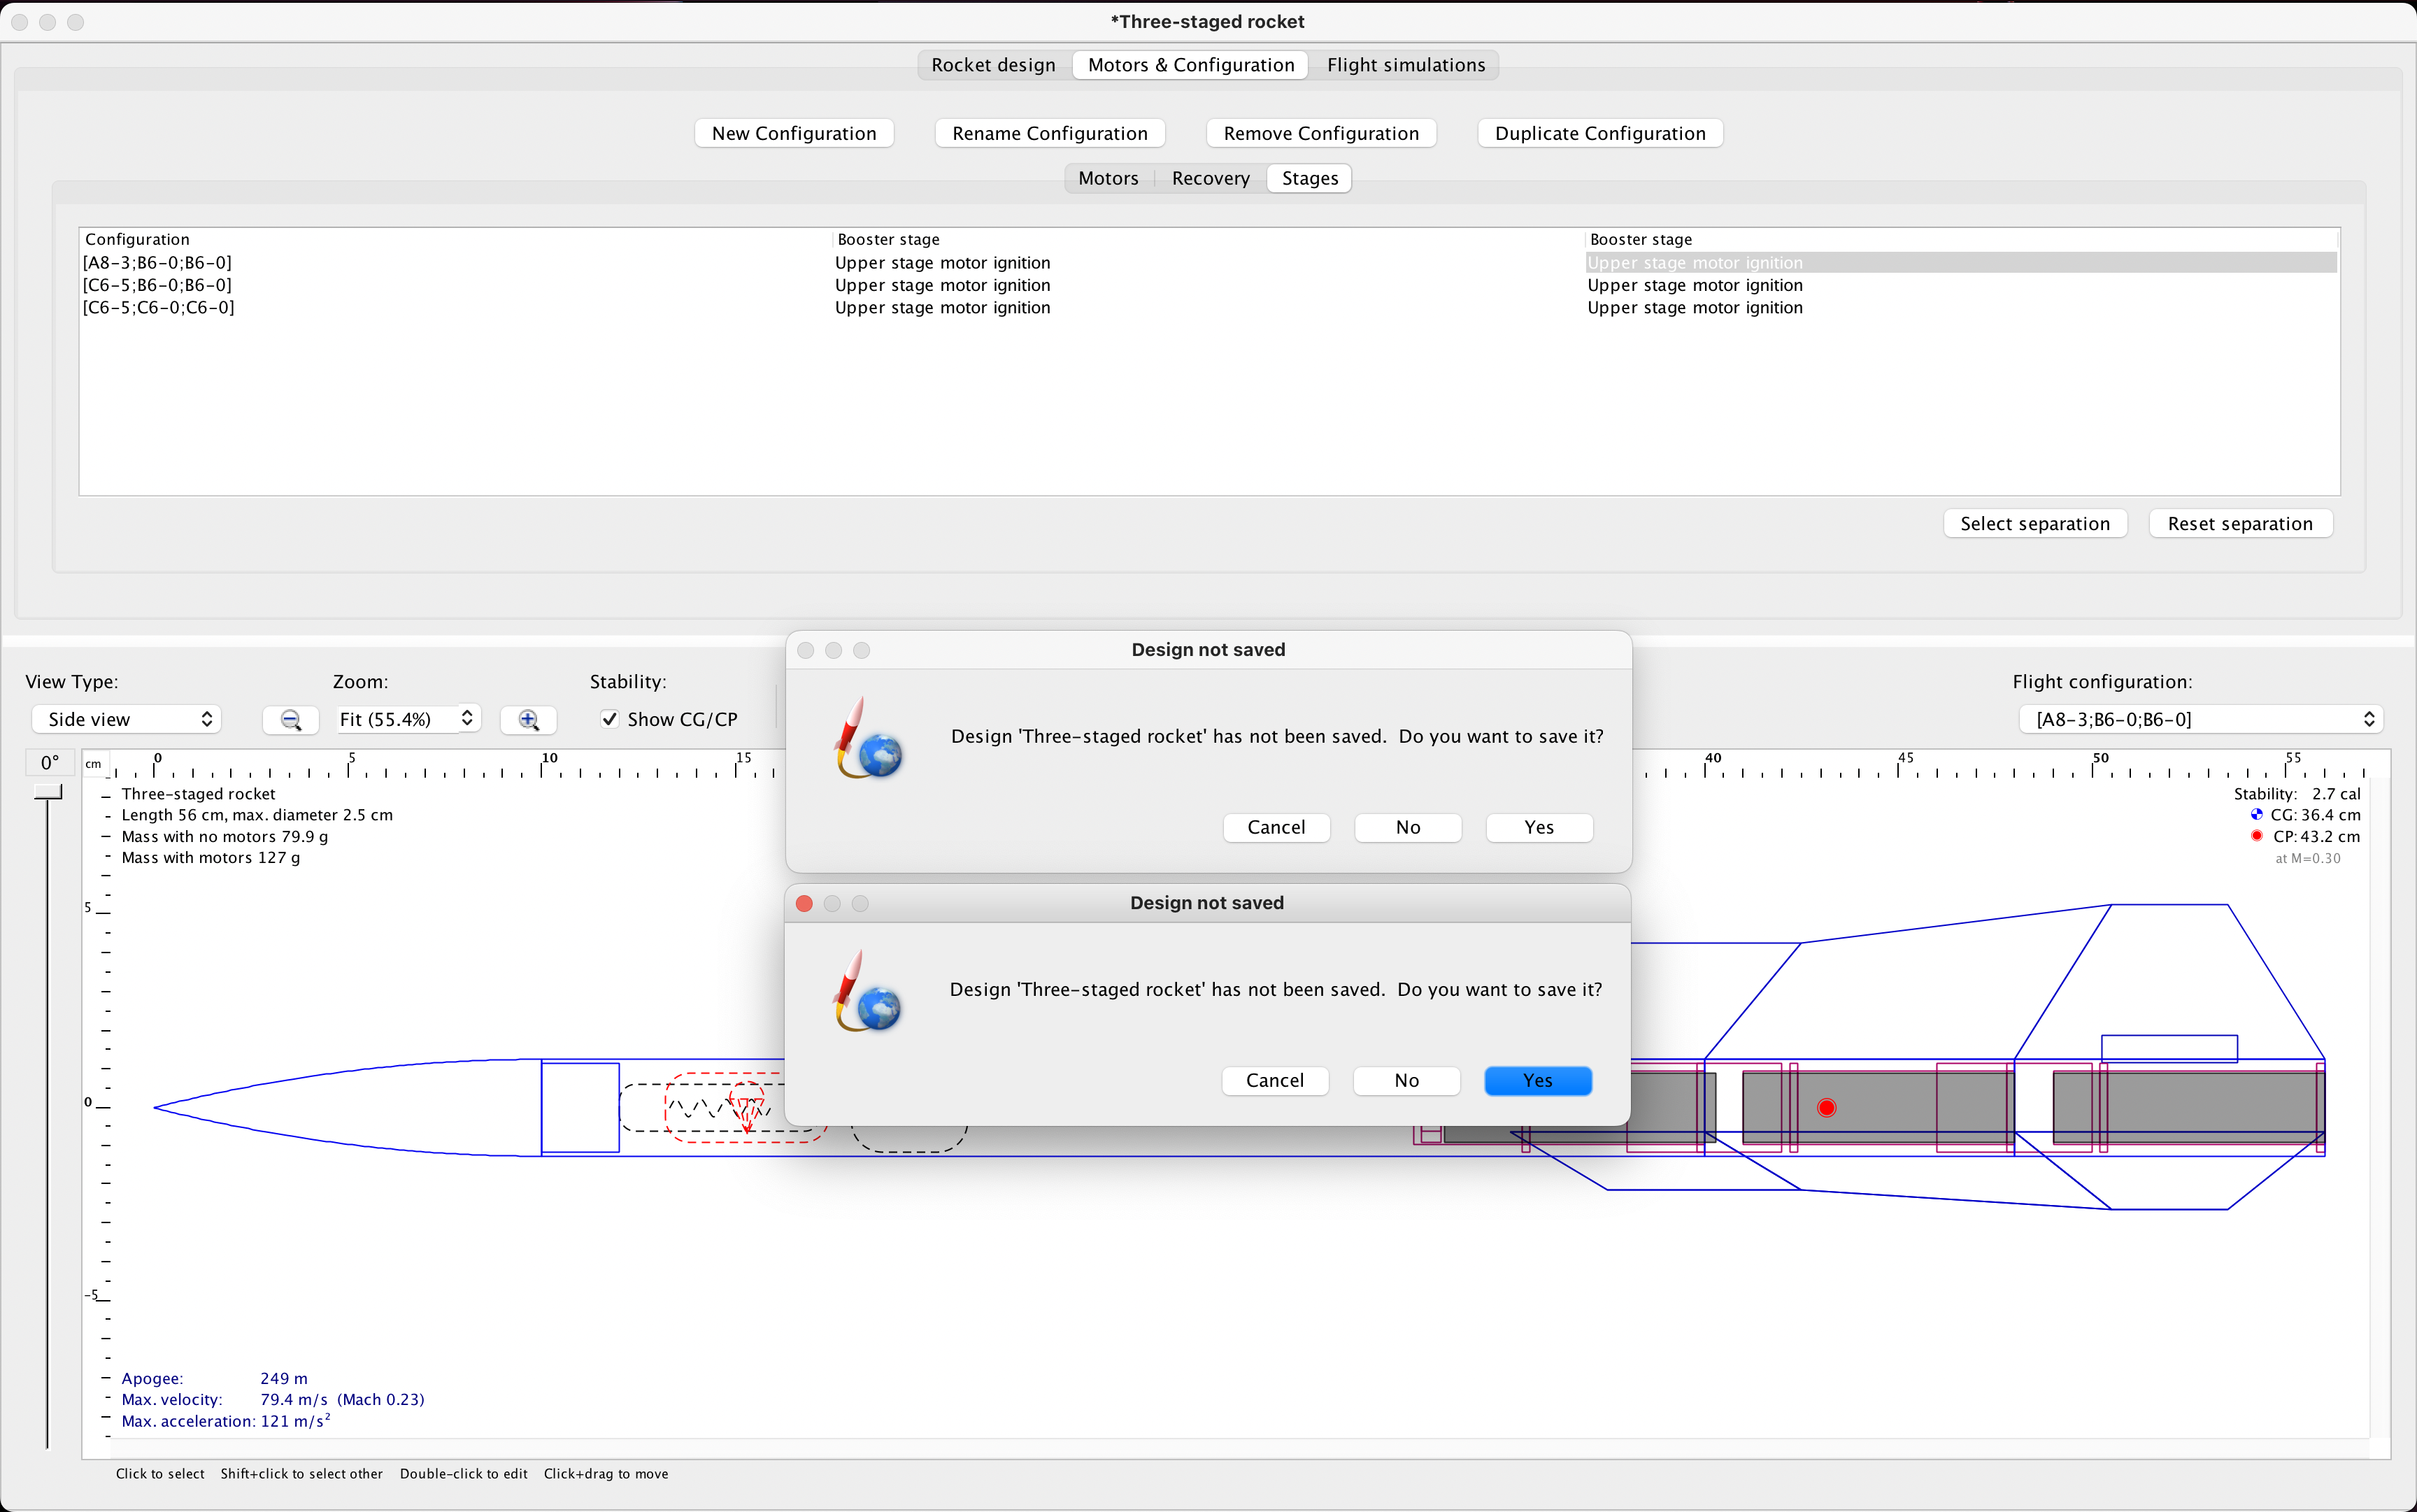The width and height of the screenshot is (2417, 1512).
Task: Click the zoom in magnifier icon
Action: (x=529, y=719)
